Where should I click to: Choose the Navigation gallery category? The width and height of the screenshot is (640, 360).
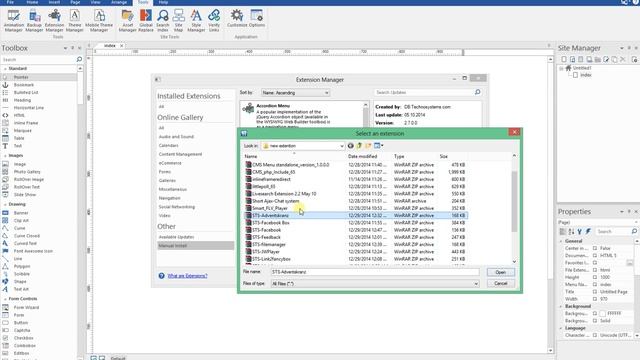(x=169, y=198)
